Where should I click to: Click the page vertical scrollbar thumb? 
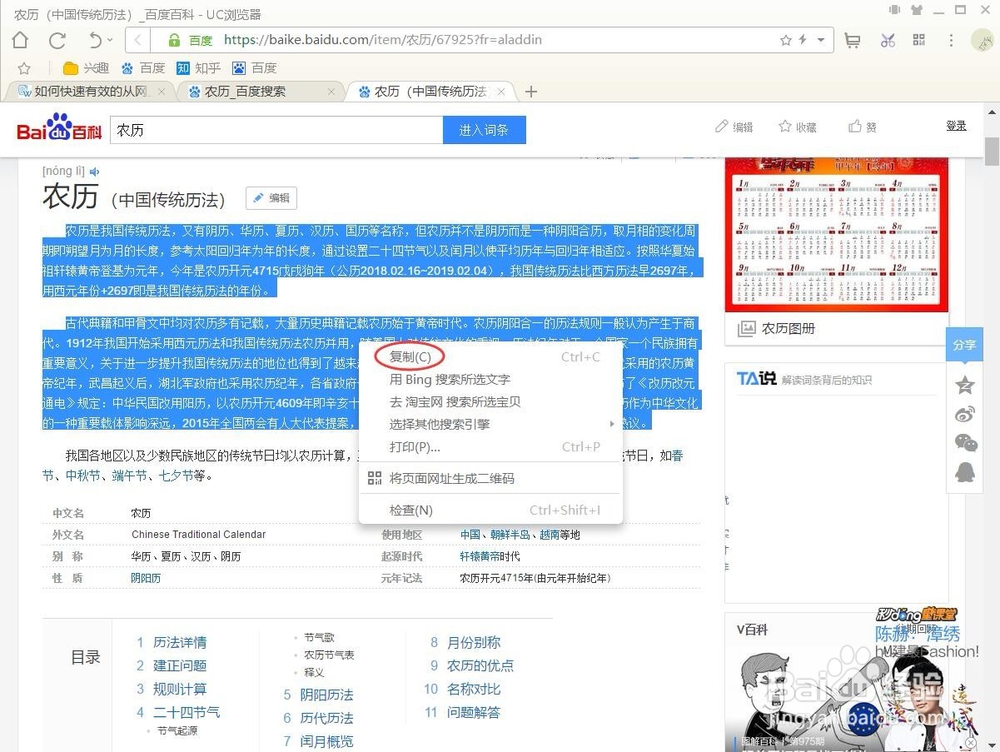pos(992,151)
